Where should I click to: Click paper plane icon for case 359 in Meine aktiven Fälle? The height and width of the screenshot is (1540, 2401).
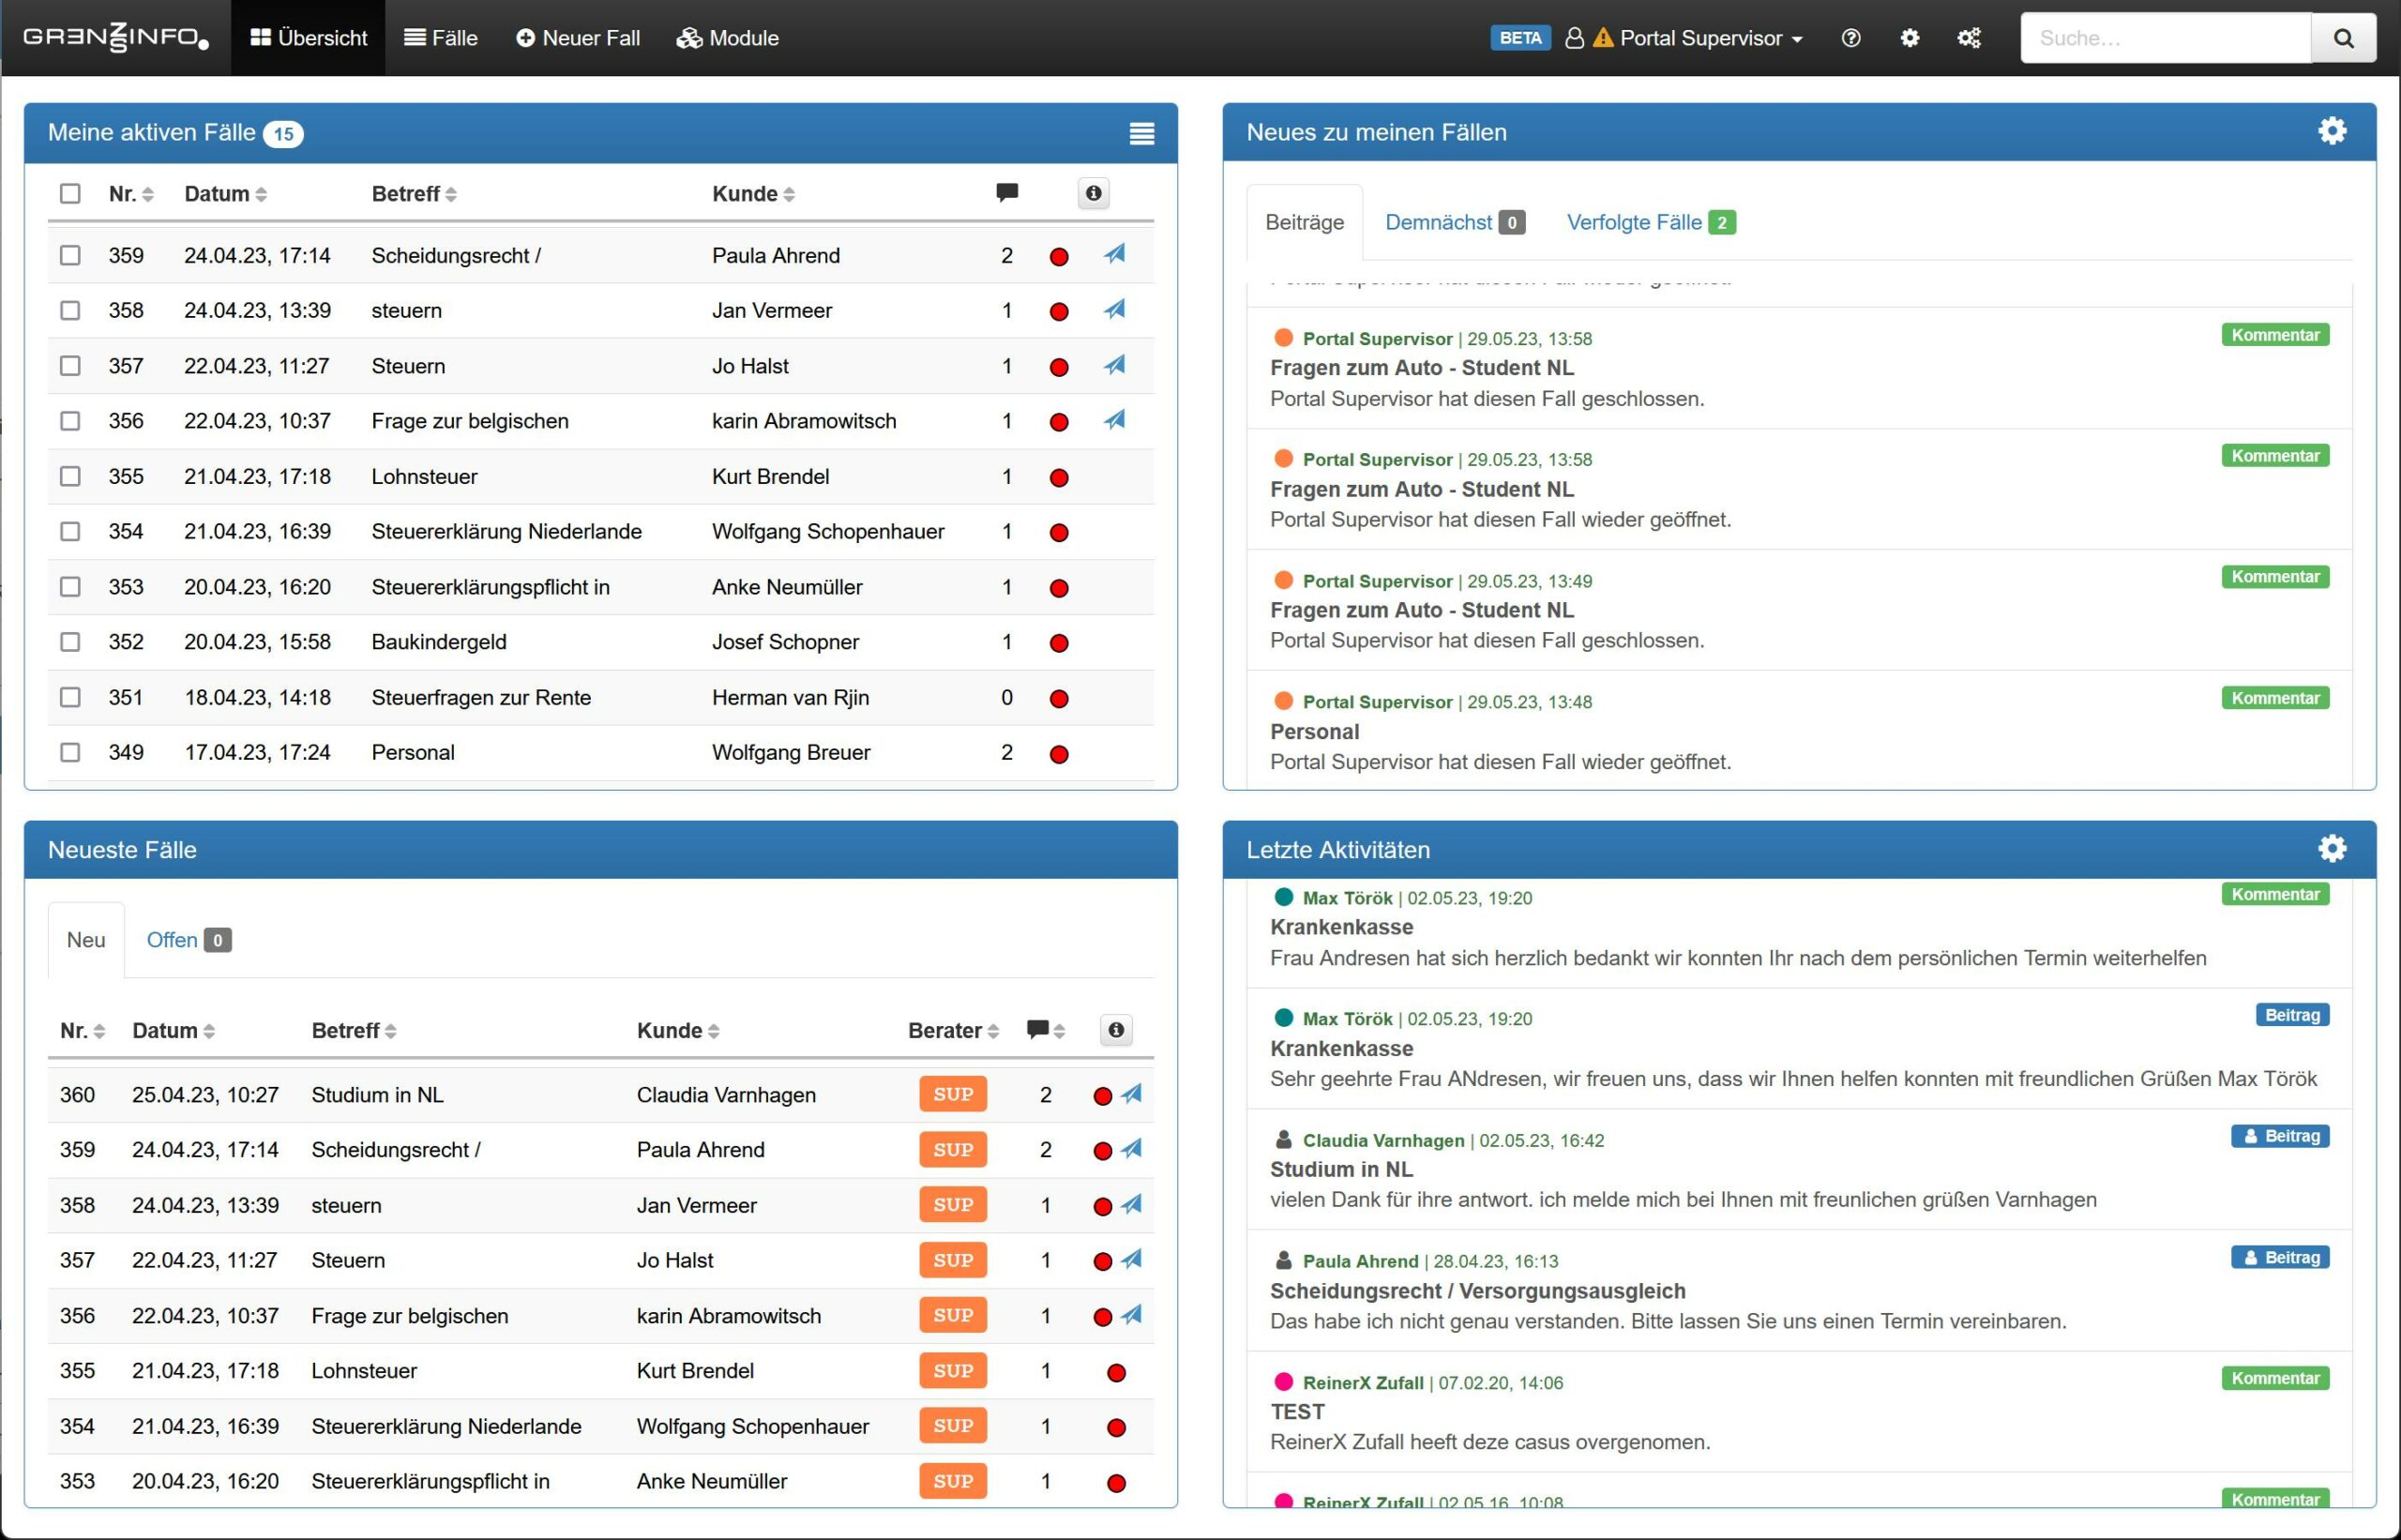point(1114,254)
